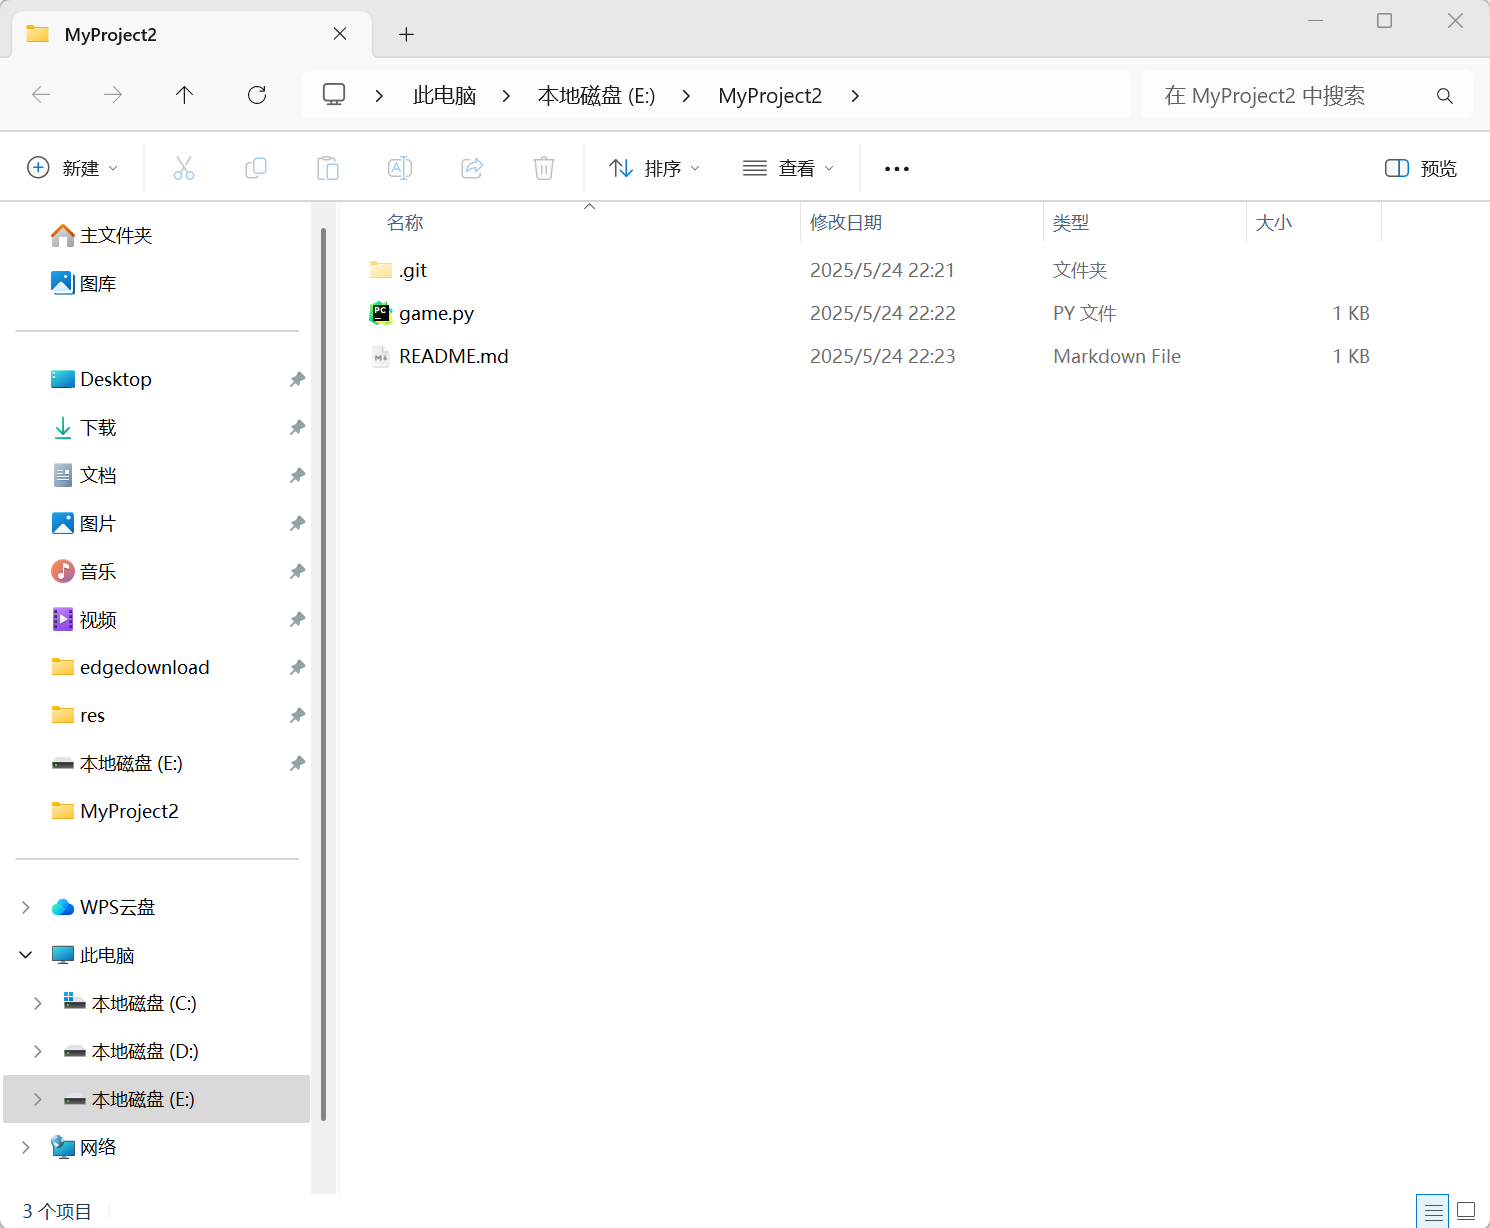Expand 本地磁盘 (C:) in tree
The image size is (1490, 1228).
38,1003
